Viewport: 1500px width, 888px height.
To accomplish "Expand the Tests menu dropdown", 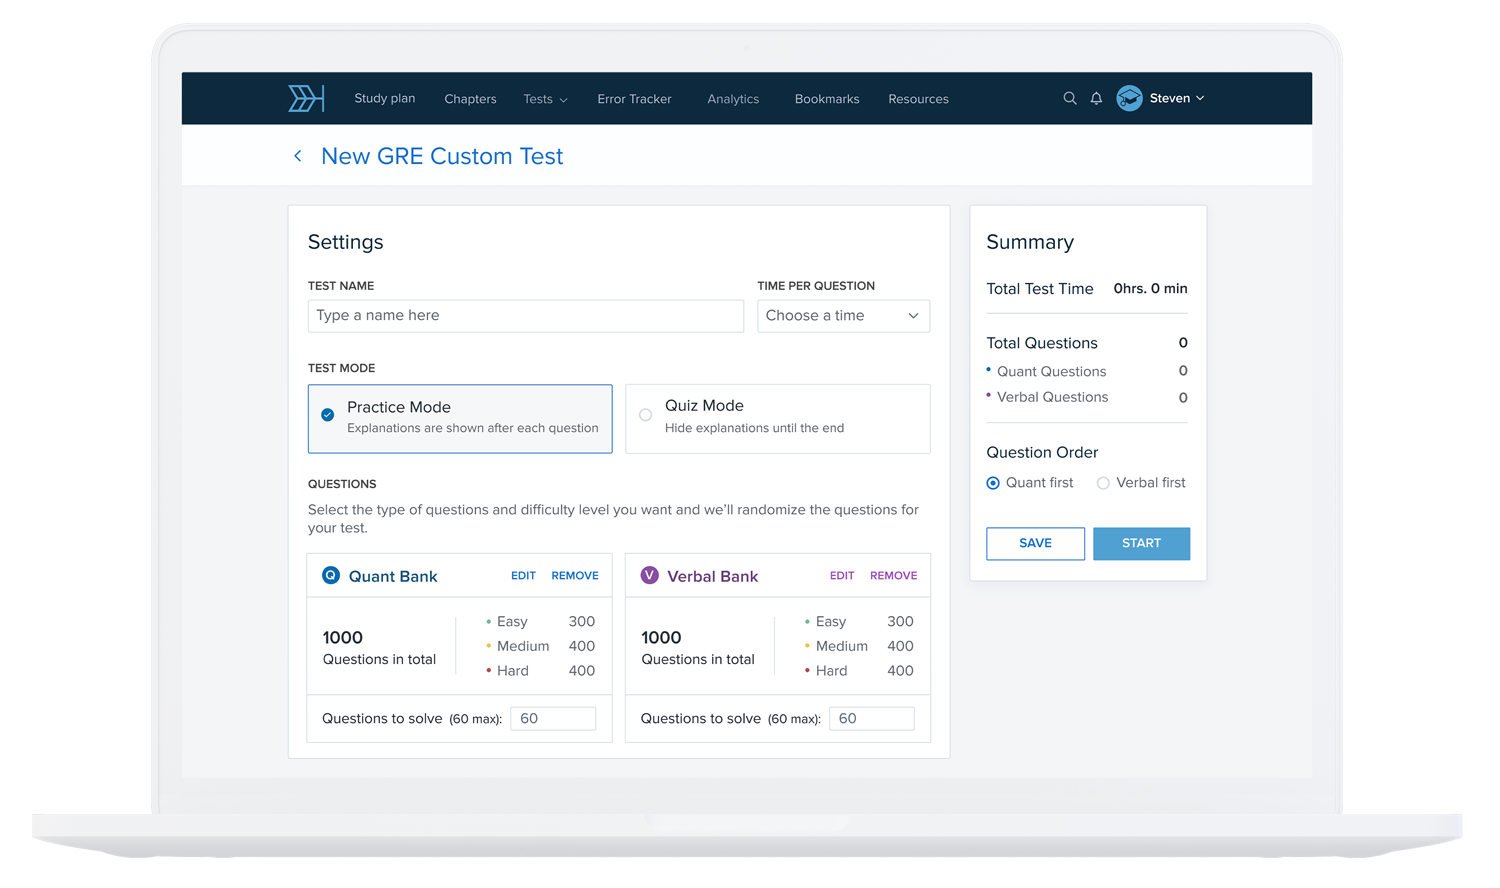I will (545, 99).
